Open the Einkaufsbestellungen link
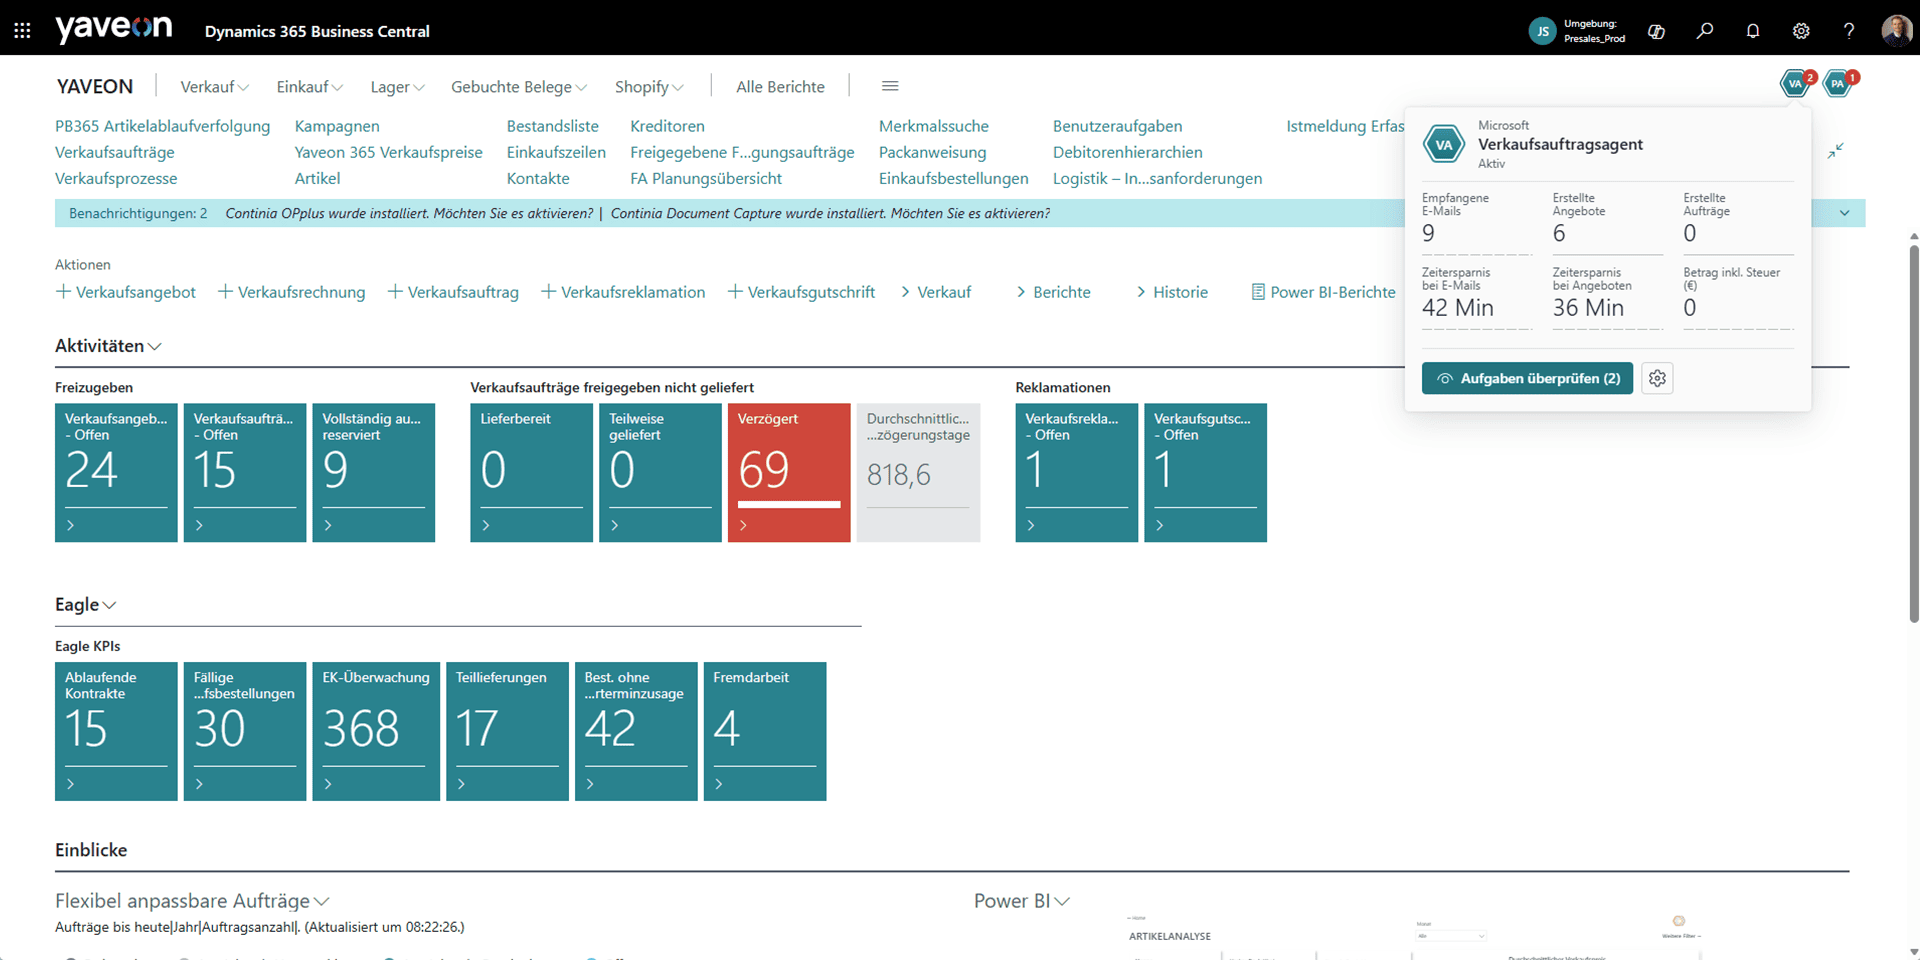Screen dimensions: 1920x960 tap(954, 178)
